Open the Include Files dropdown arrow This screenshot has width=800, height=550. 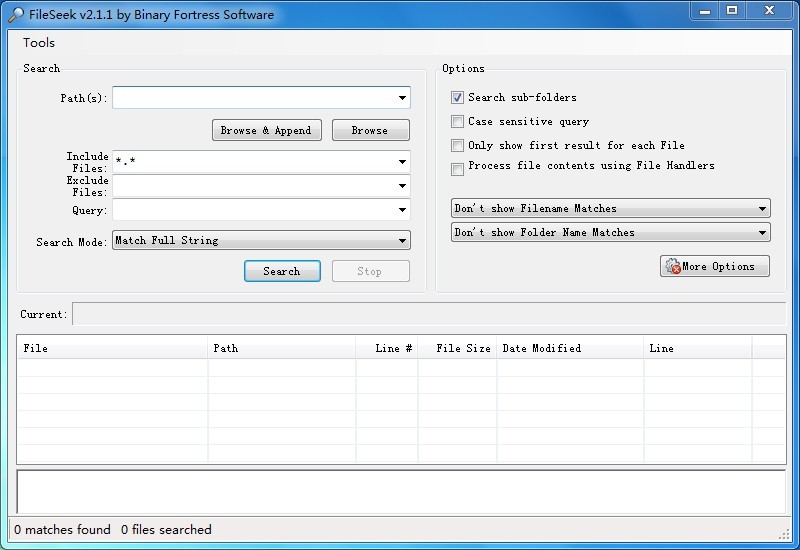402,162
